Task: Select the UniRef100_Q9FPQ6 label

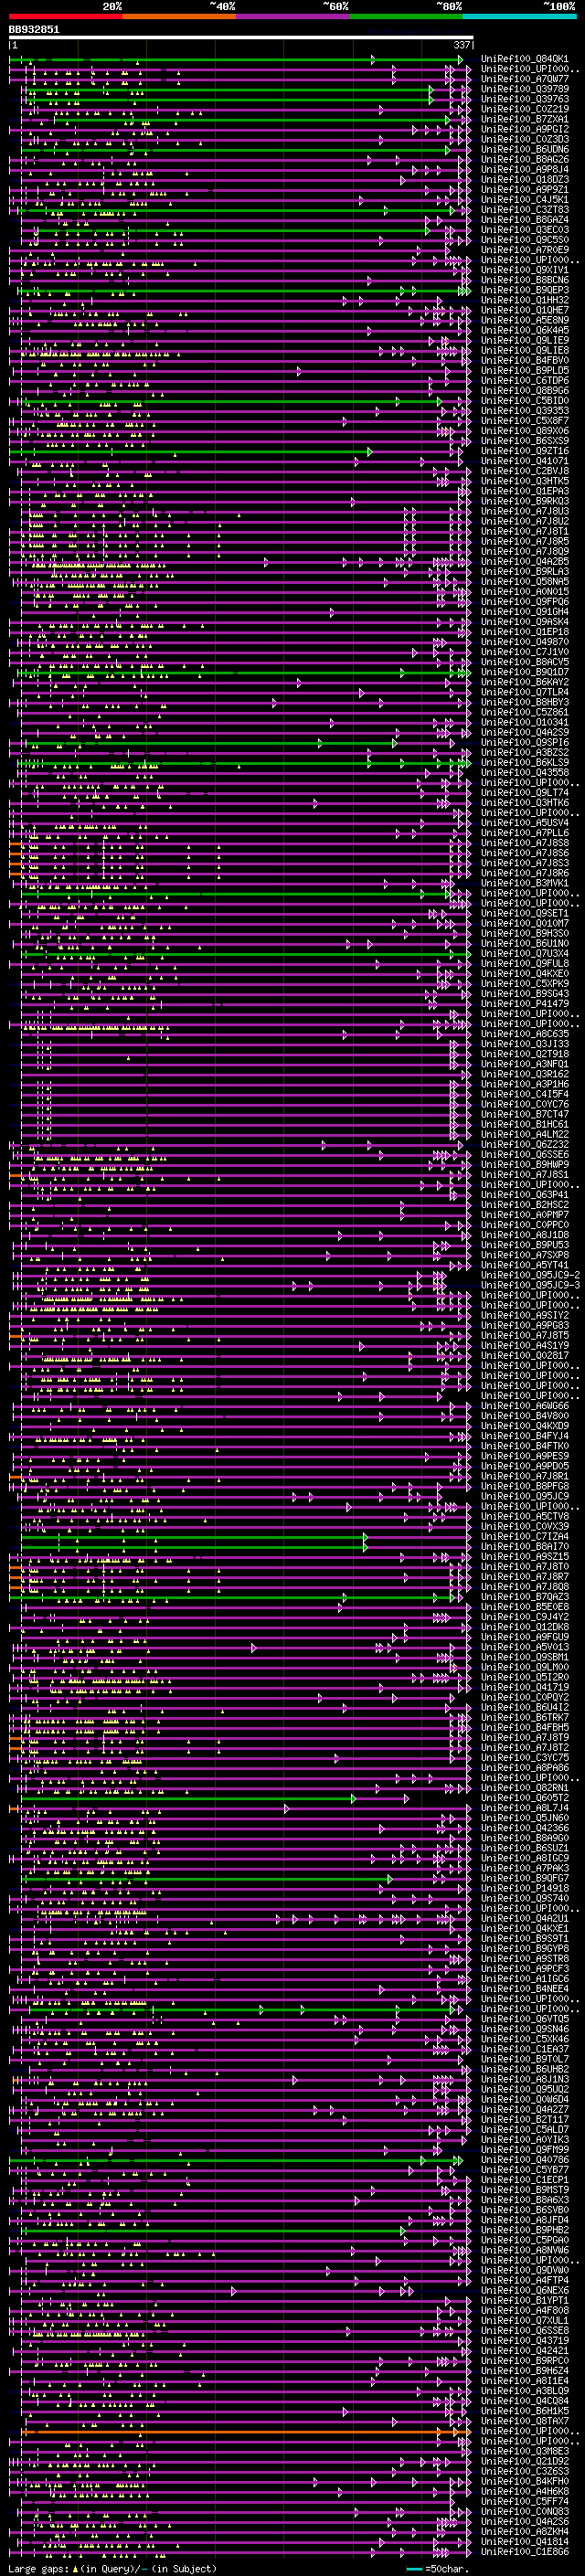Action: point(525,602)
